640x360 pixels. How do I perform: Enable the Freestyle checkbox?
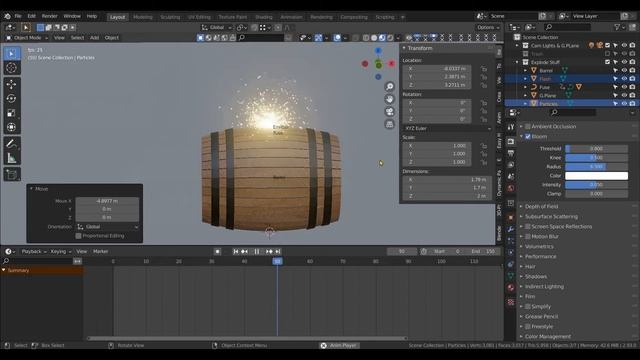coord(528,327)
